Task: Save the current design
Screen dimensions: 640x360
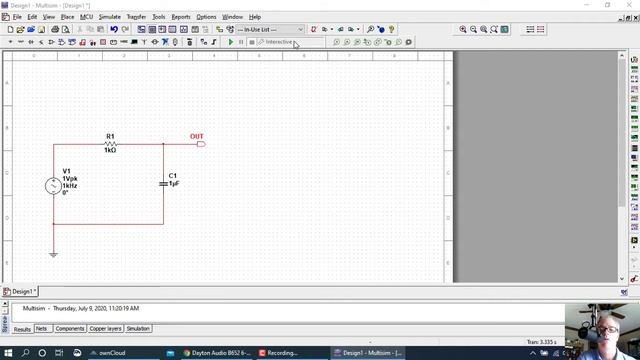Action: tap(41, 29)
